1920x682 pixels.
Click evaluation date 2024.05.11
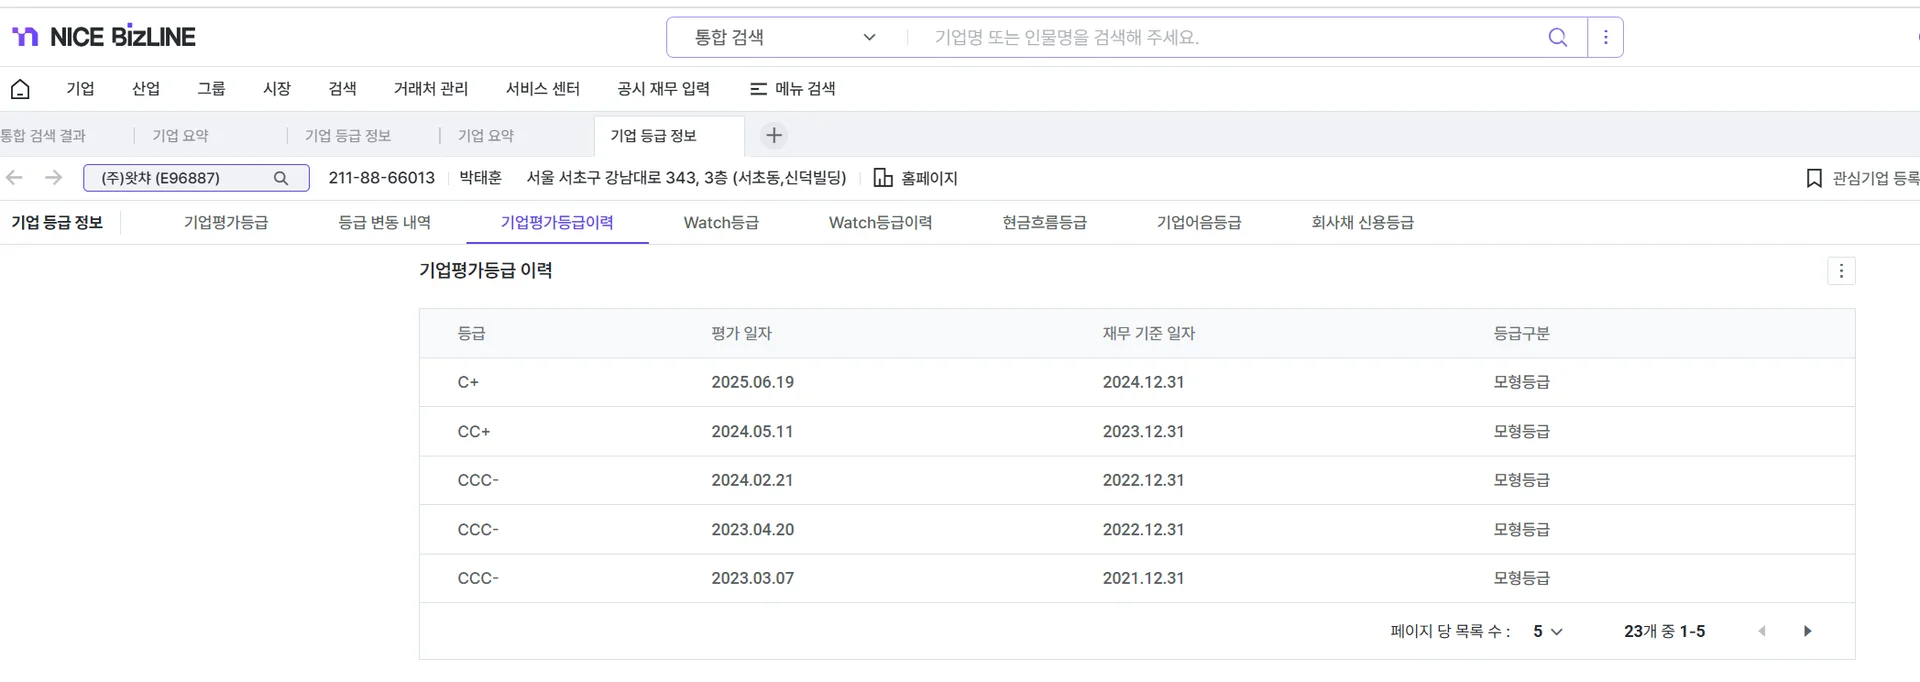point(752,432)
